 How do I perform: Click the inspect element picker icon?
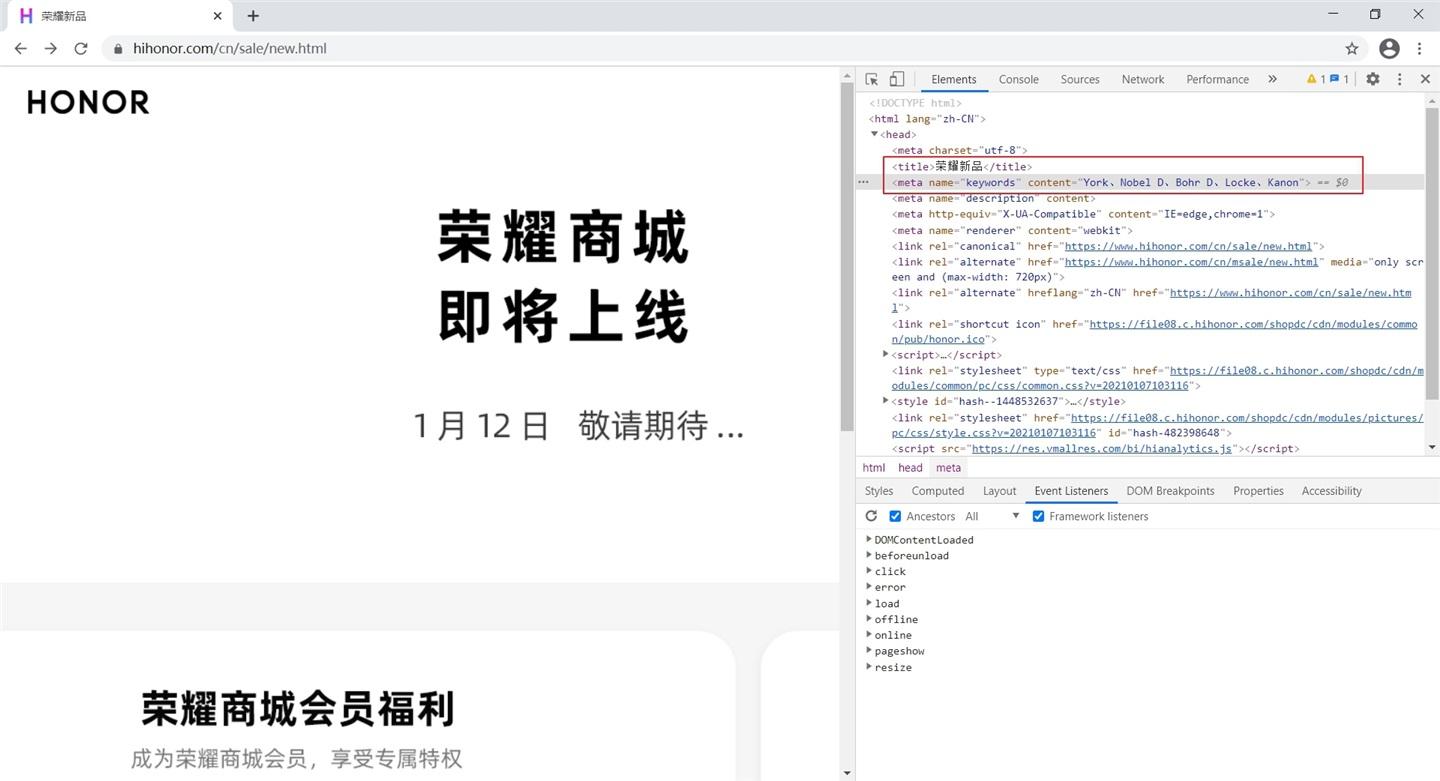coord(872,79)
